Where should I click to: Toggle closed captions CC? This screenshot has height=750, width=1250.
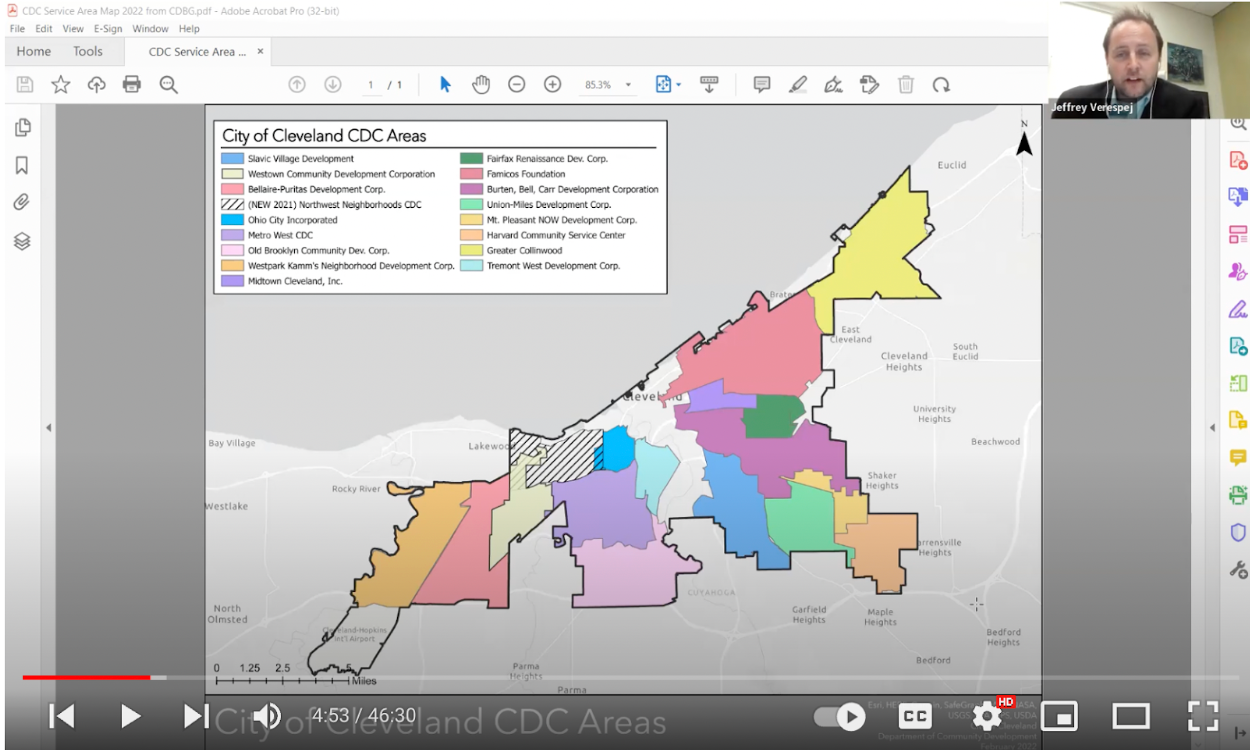click(x=914, y=716)
